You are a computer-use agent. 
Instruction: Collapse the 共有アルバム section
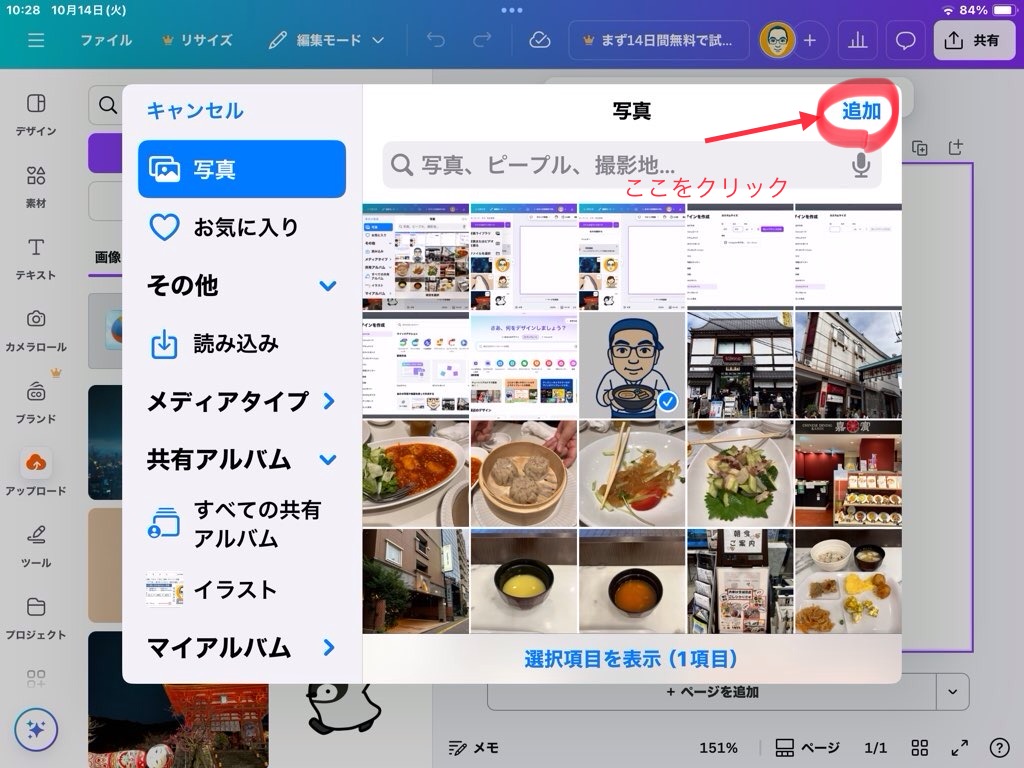[327, 460]
